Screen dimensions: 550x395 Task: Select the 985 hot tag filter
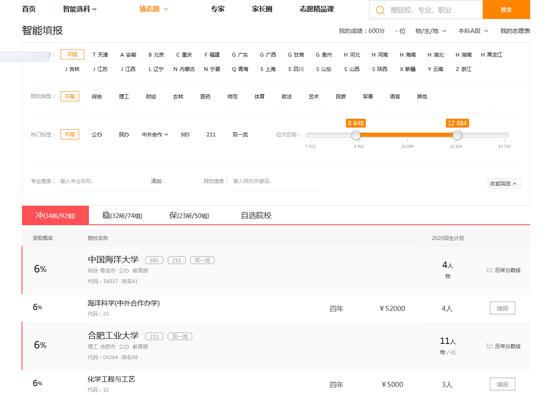pyautogui.click(x=185, y=134)
